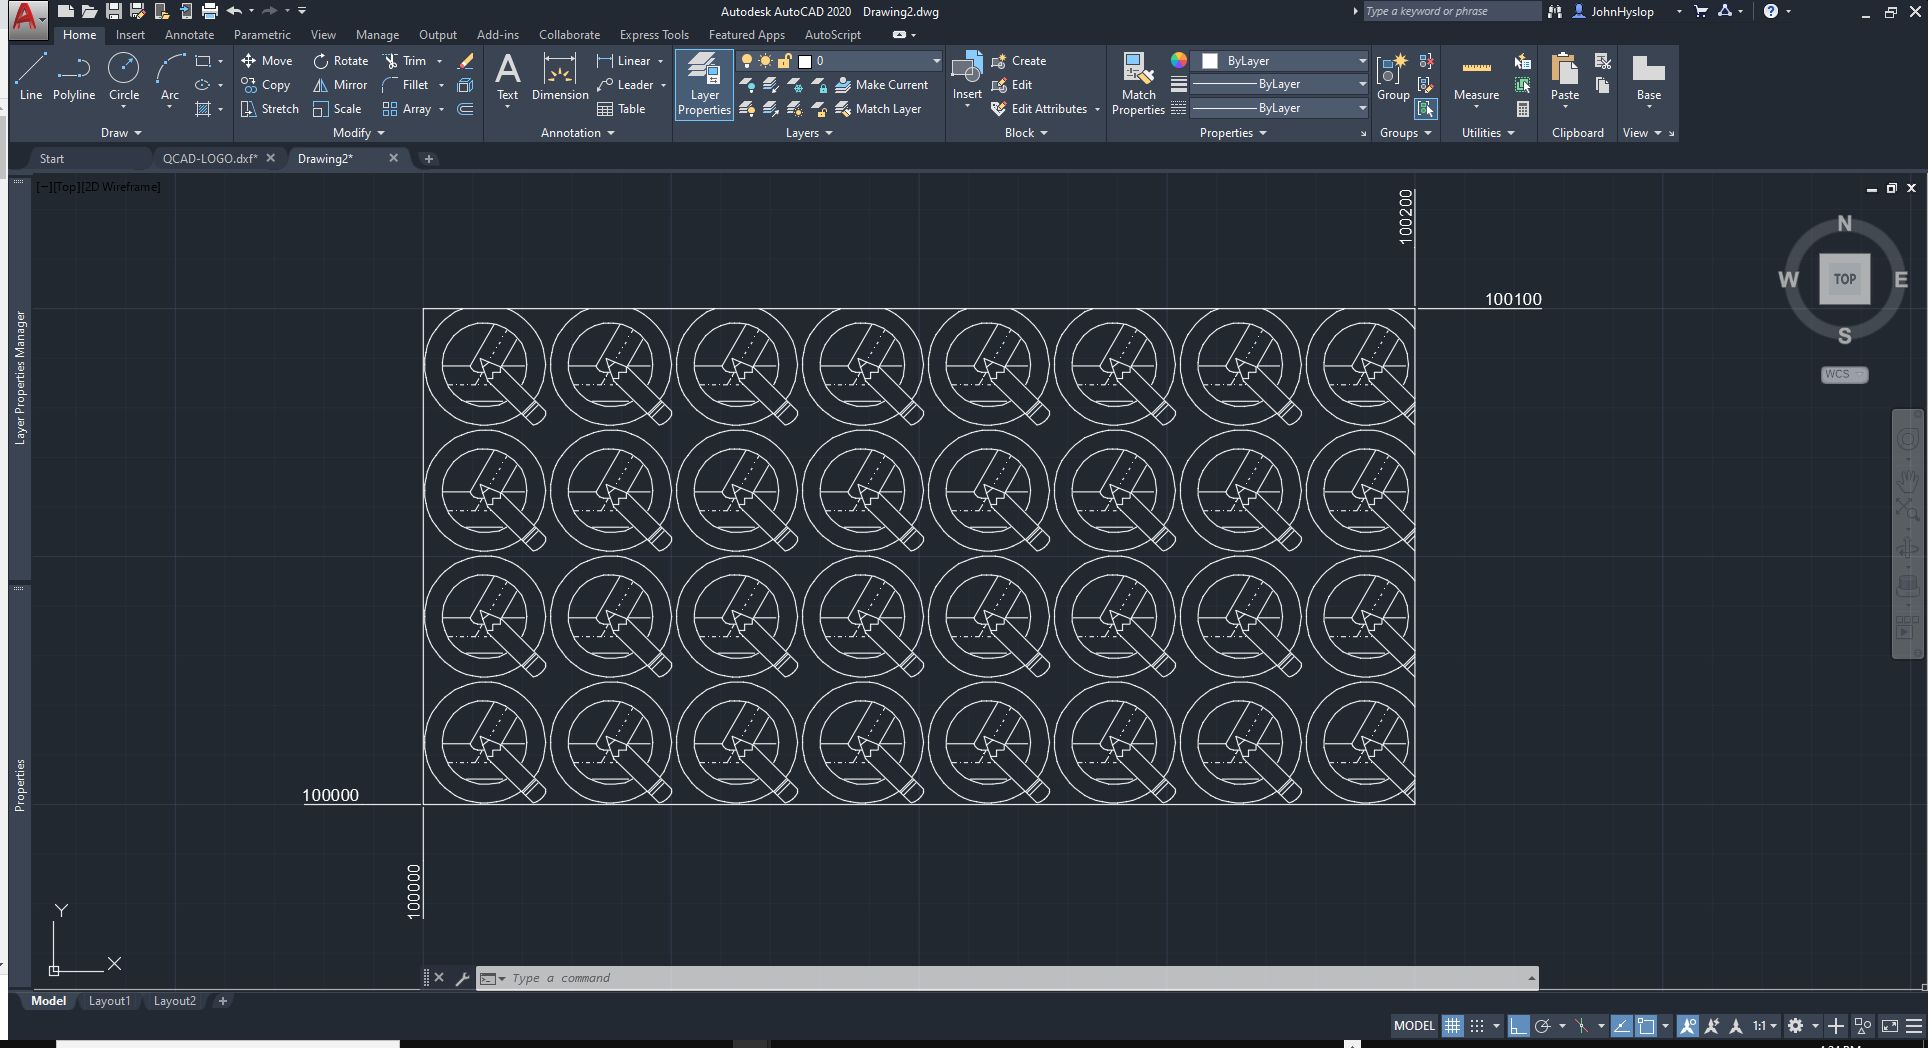Click the Paste clipboard icon

(x=1564, y=70)
